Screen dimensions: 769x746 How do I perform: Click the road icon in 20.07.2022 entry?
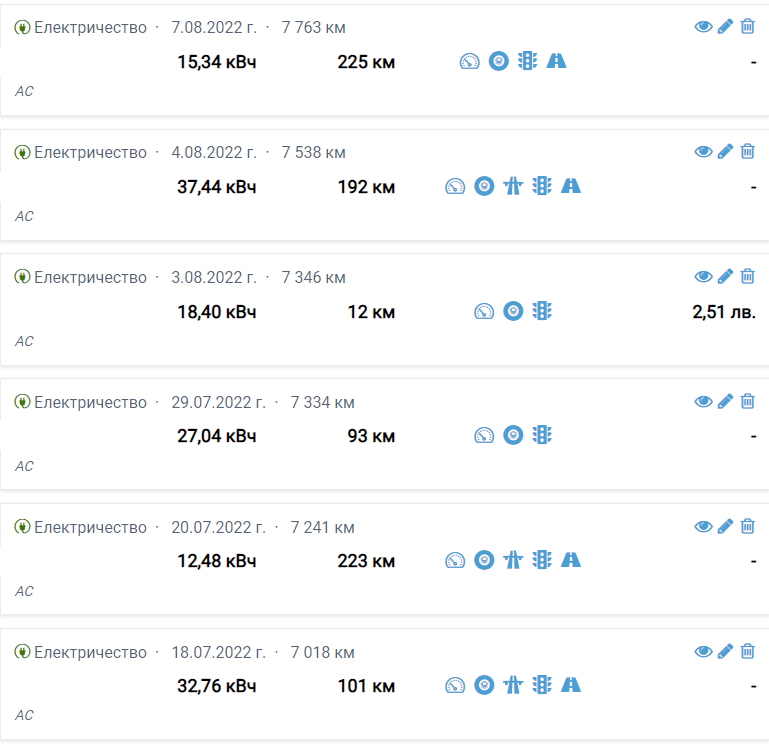571,561
